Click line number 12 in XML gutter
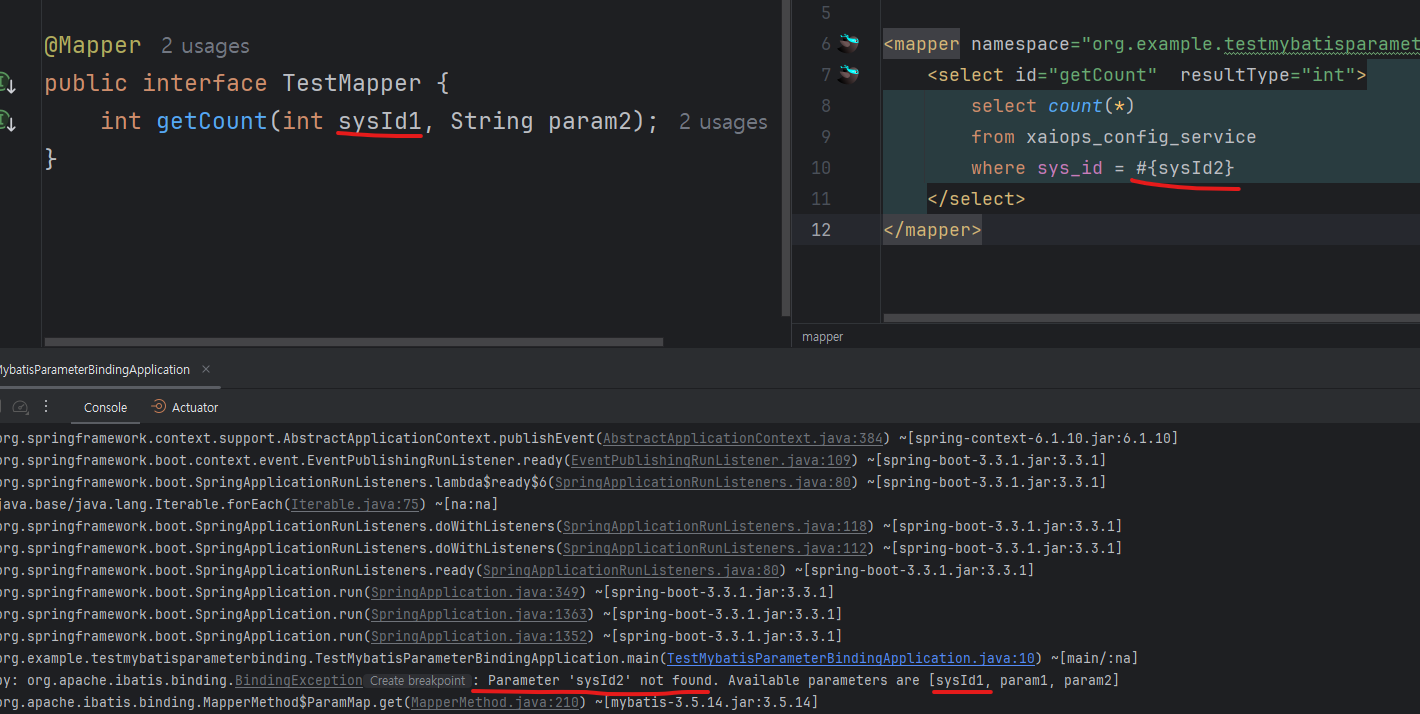Screen dimensions: 1420x714 click(820, 230)
